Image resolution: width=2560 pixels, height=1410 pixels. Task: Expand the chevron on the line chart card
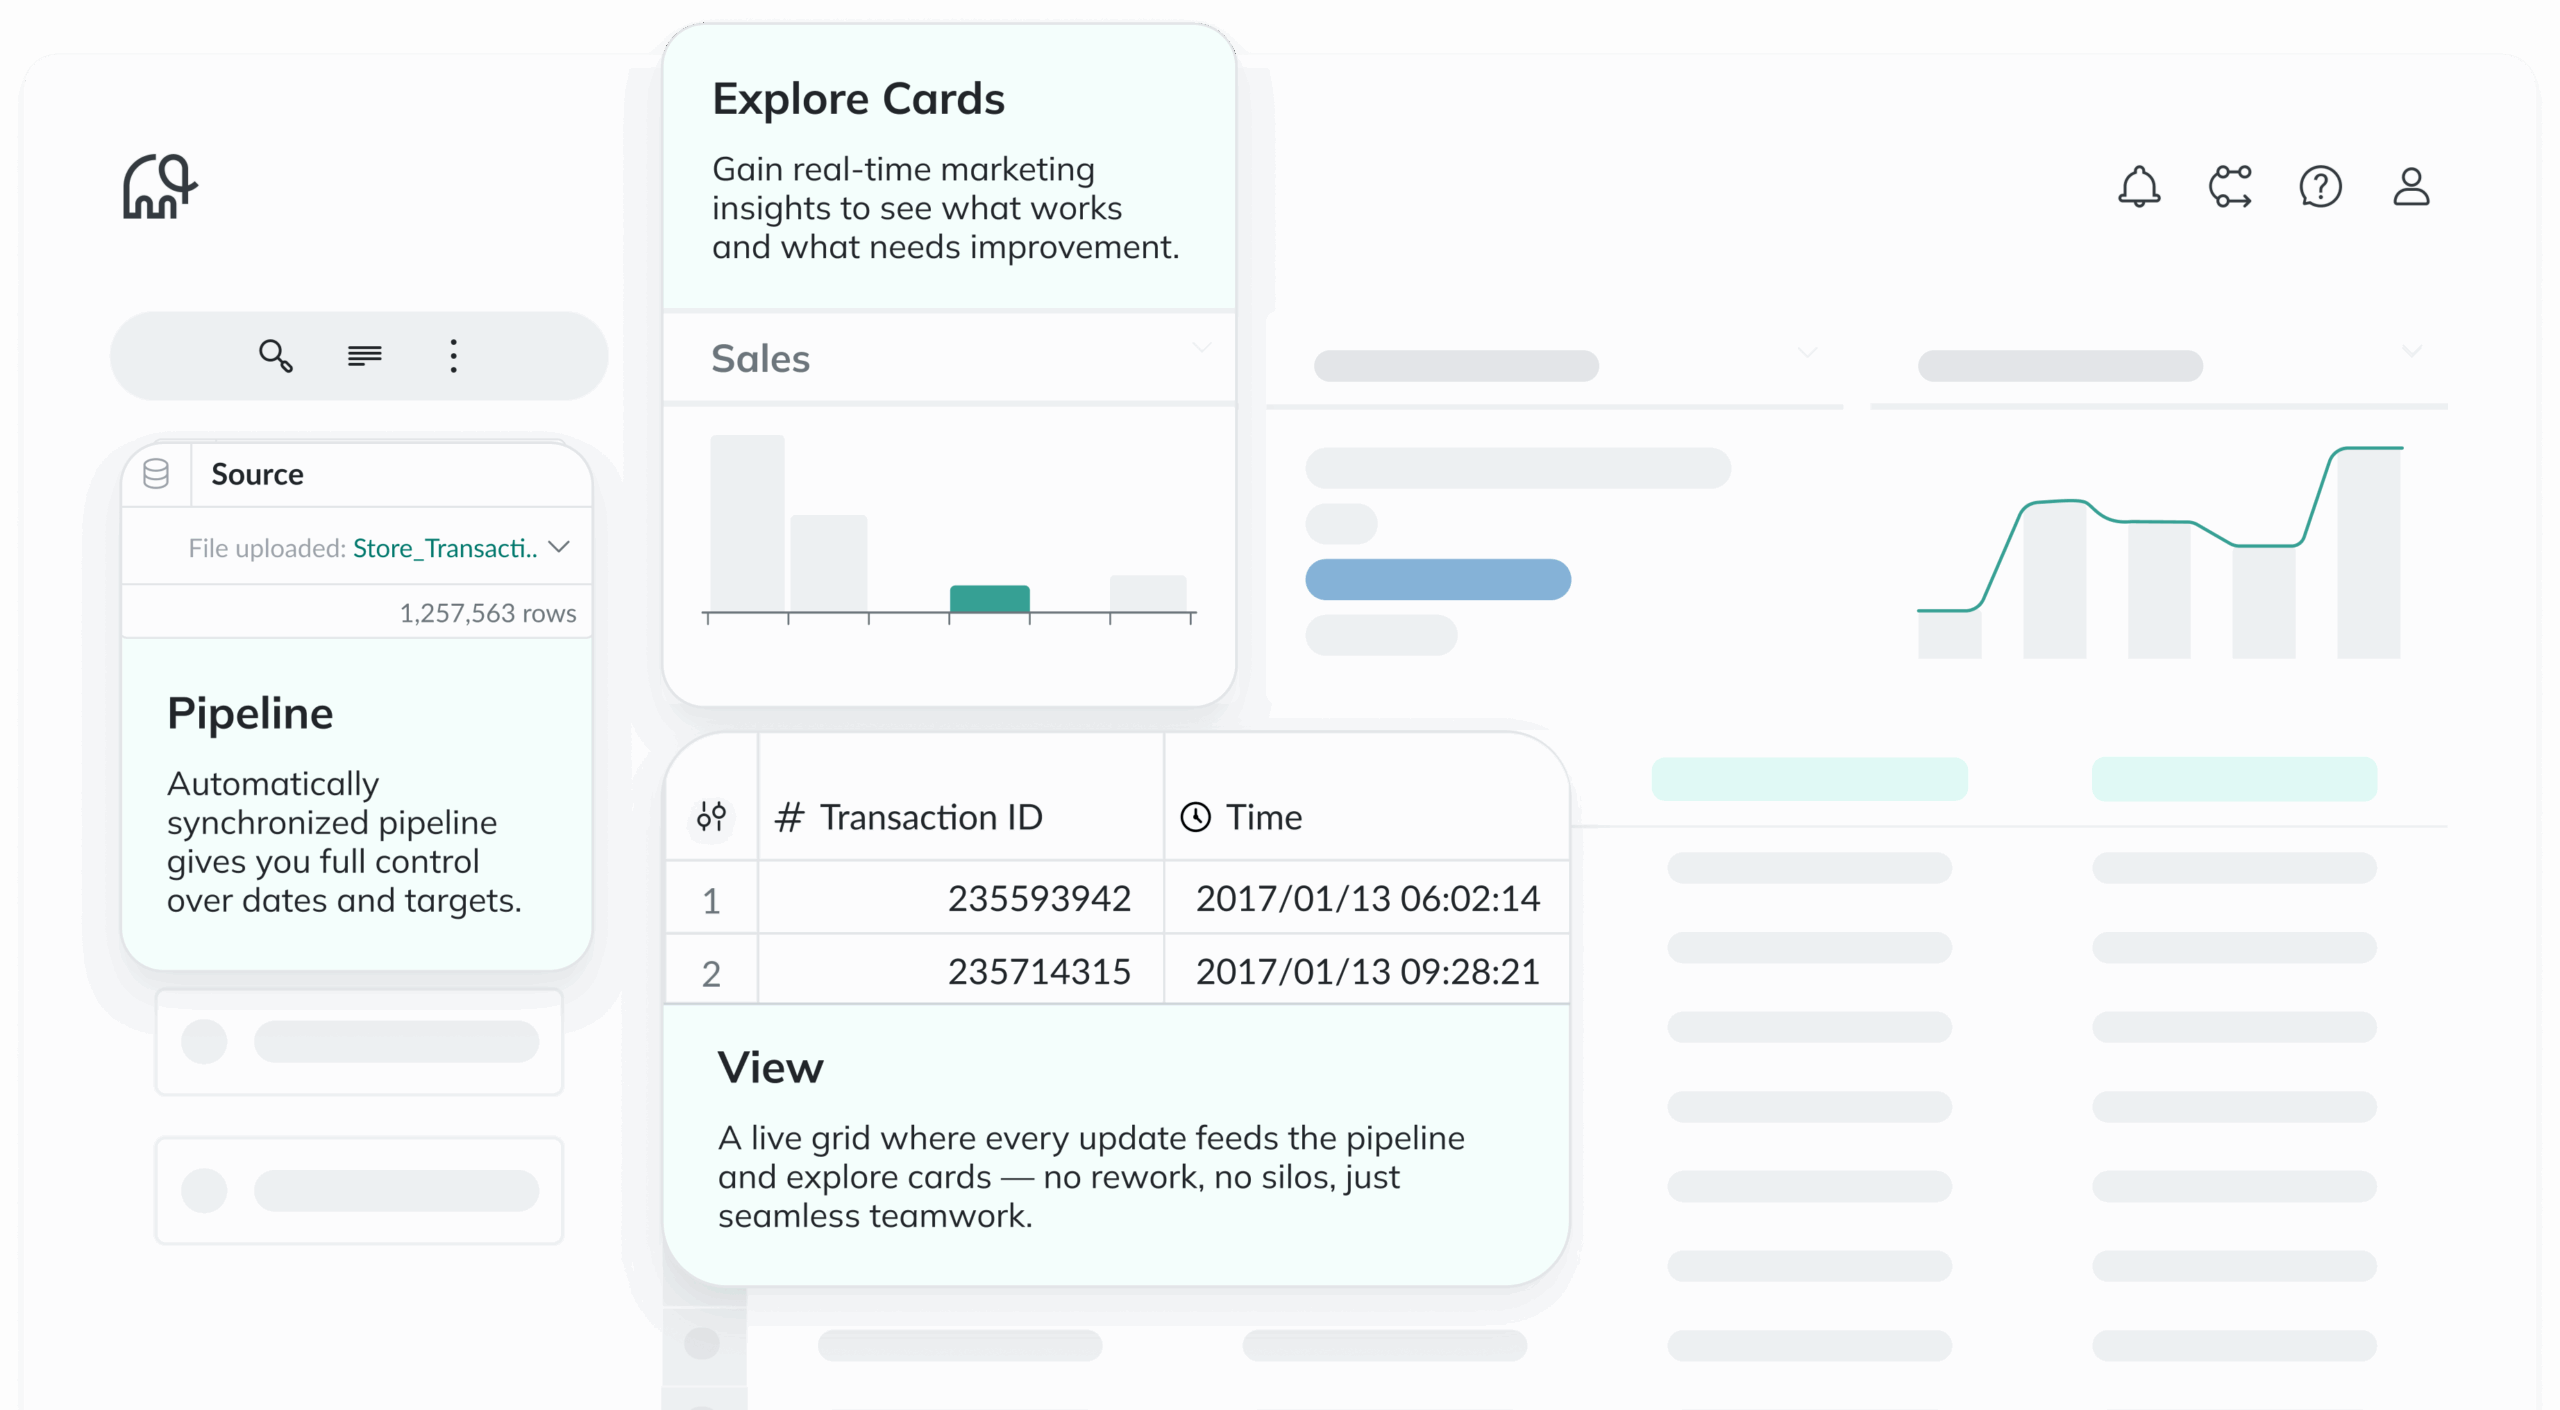(x=2412, y=351)
